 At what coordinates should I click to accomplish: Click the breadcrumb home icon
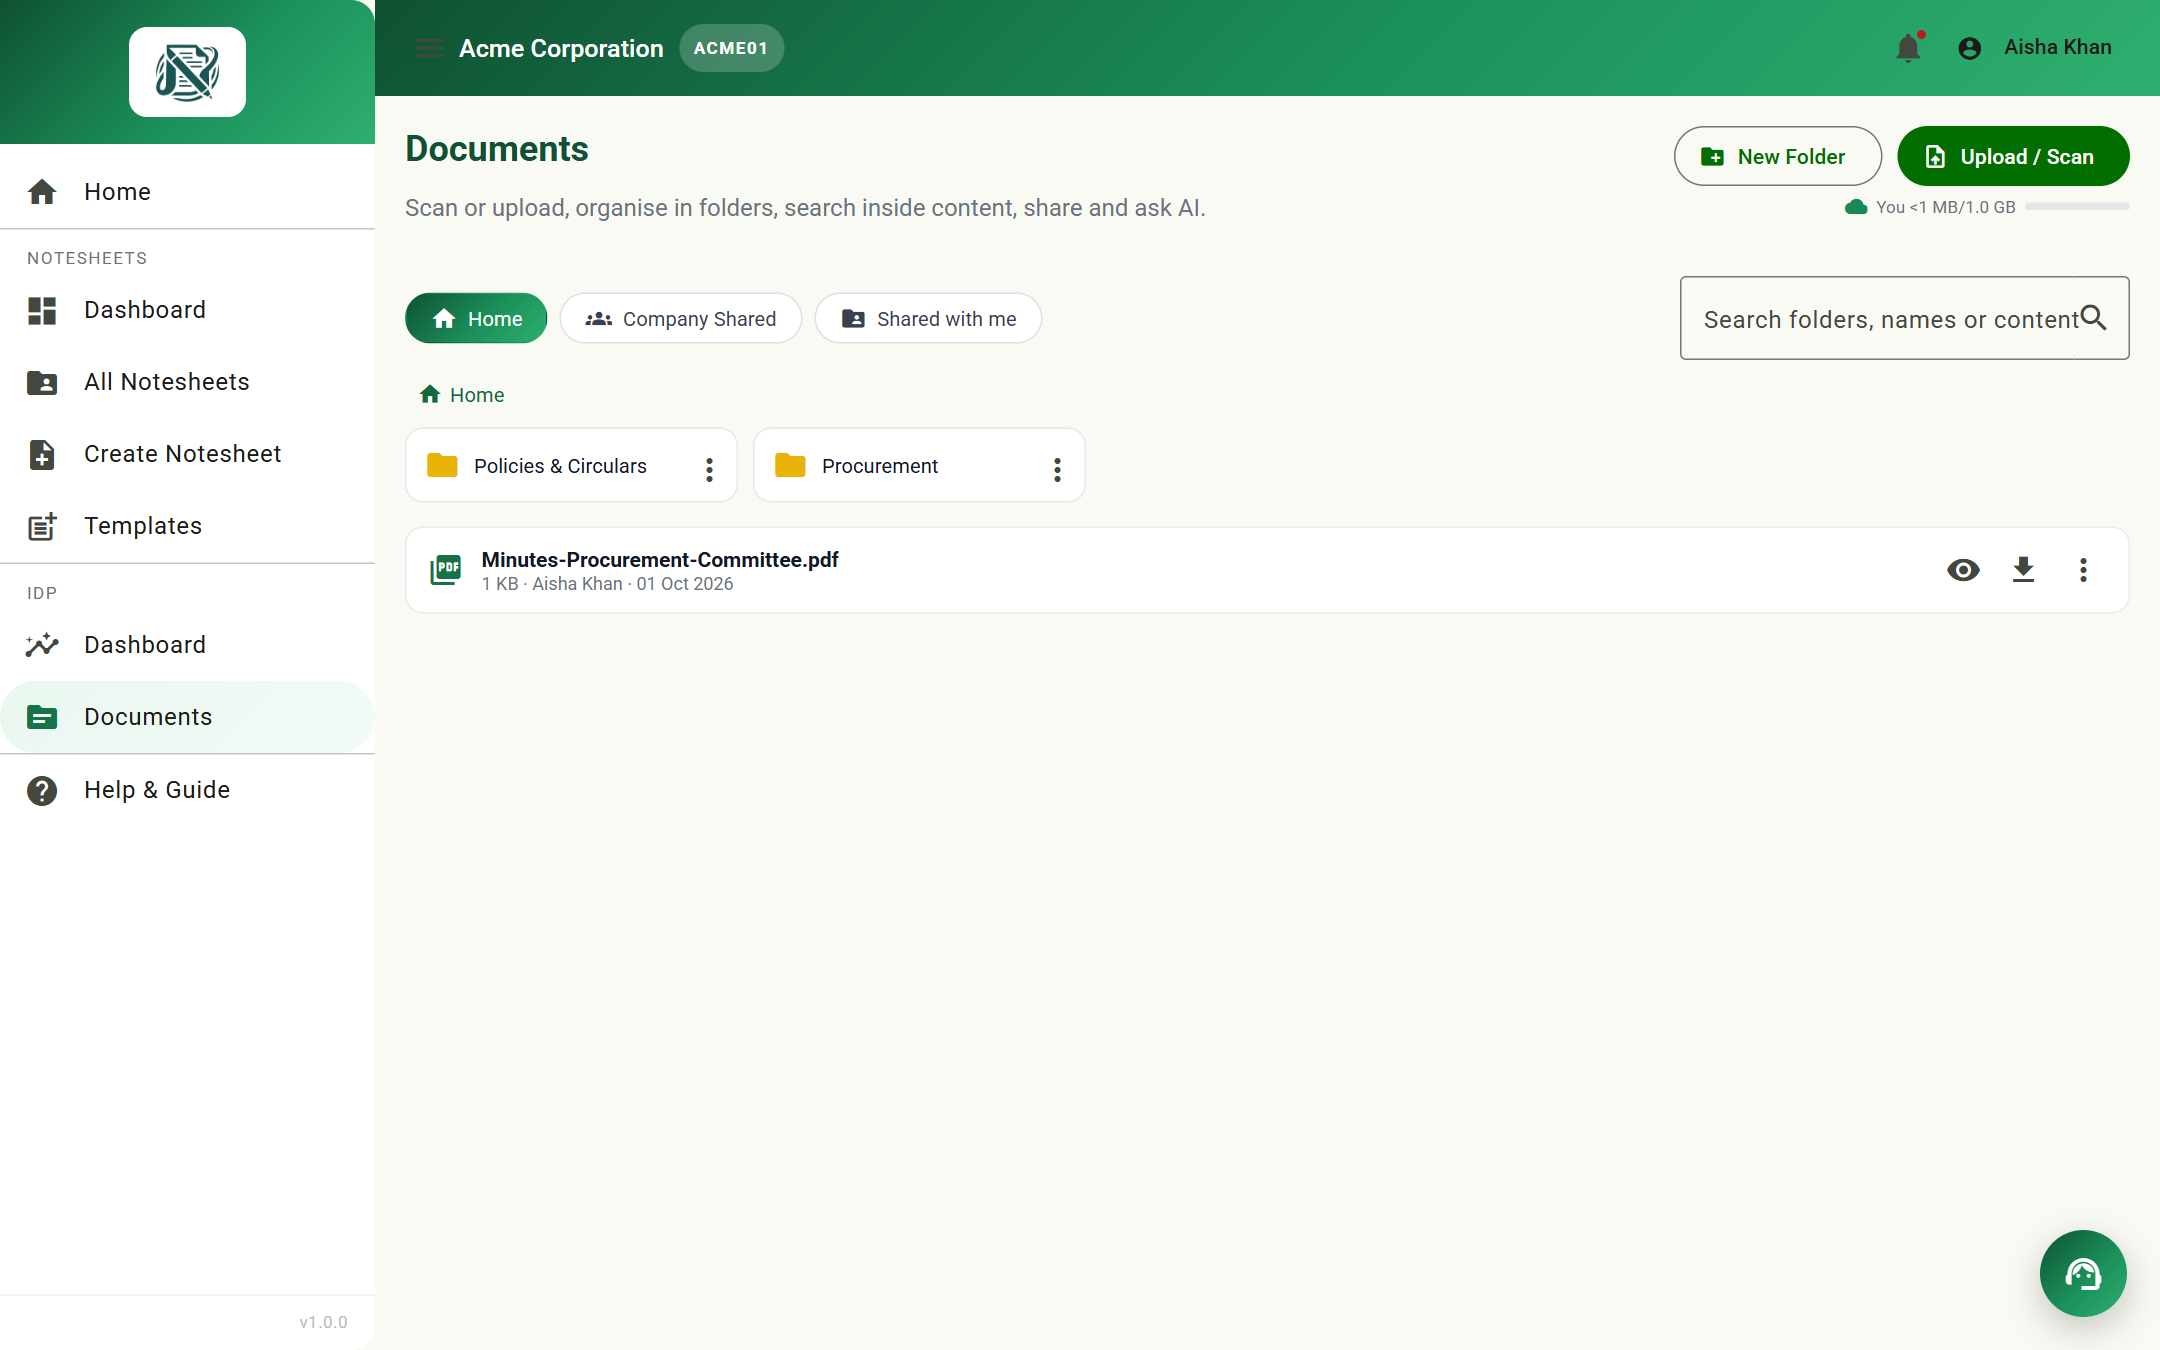pos(430,394)
